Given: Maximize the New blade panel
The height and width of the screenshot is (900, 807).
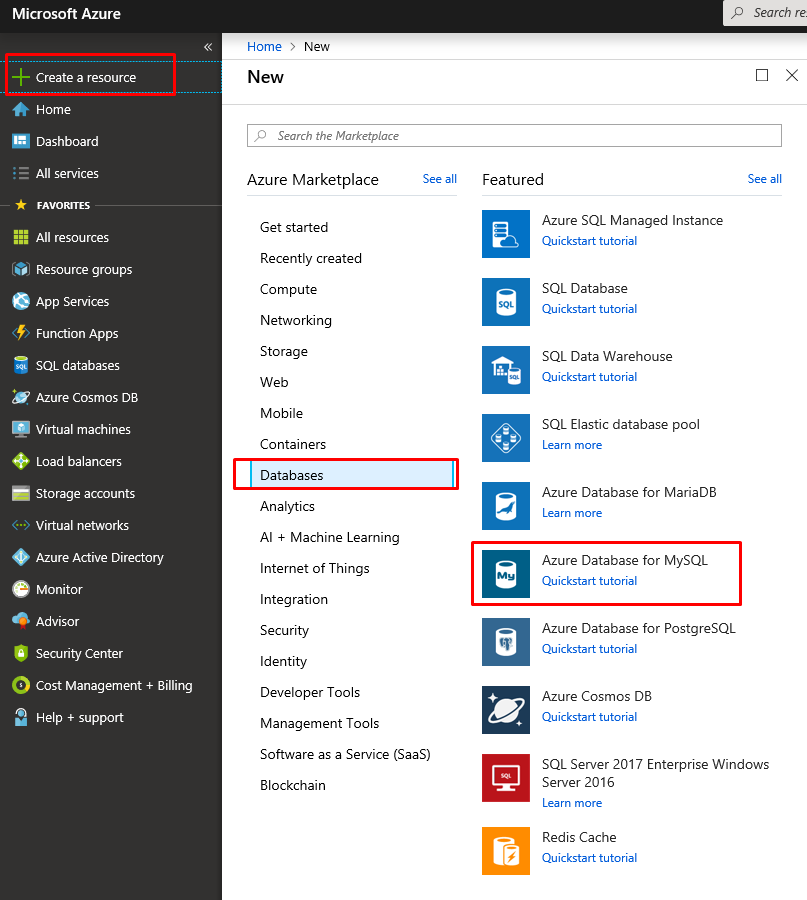Looking at the screenshot, I should 762,75.
